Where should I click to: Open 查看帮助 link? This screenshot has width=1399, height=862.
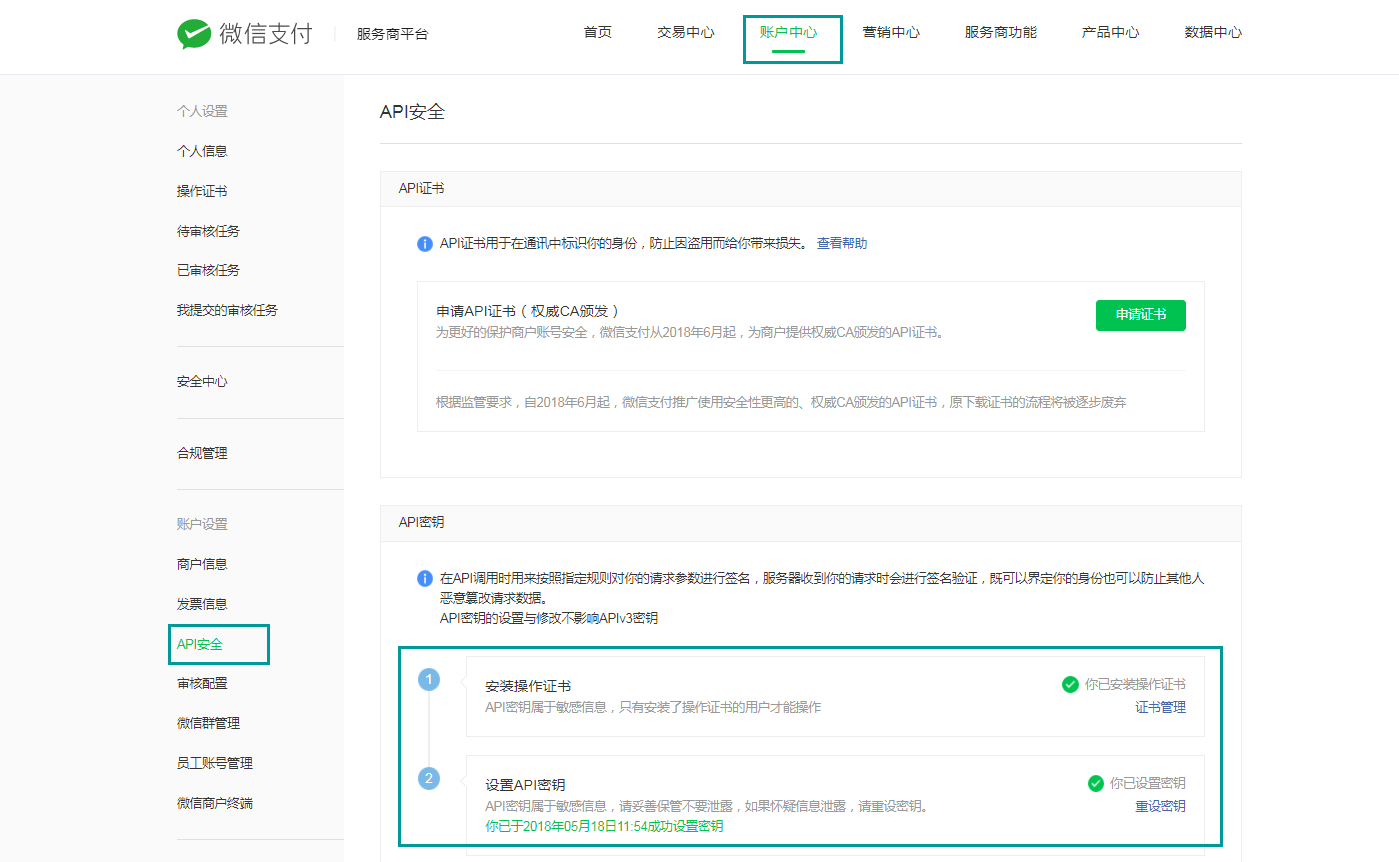(842, 243)
